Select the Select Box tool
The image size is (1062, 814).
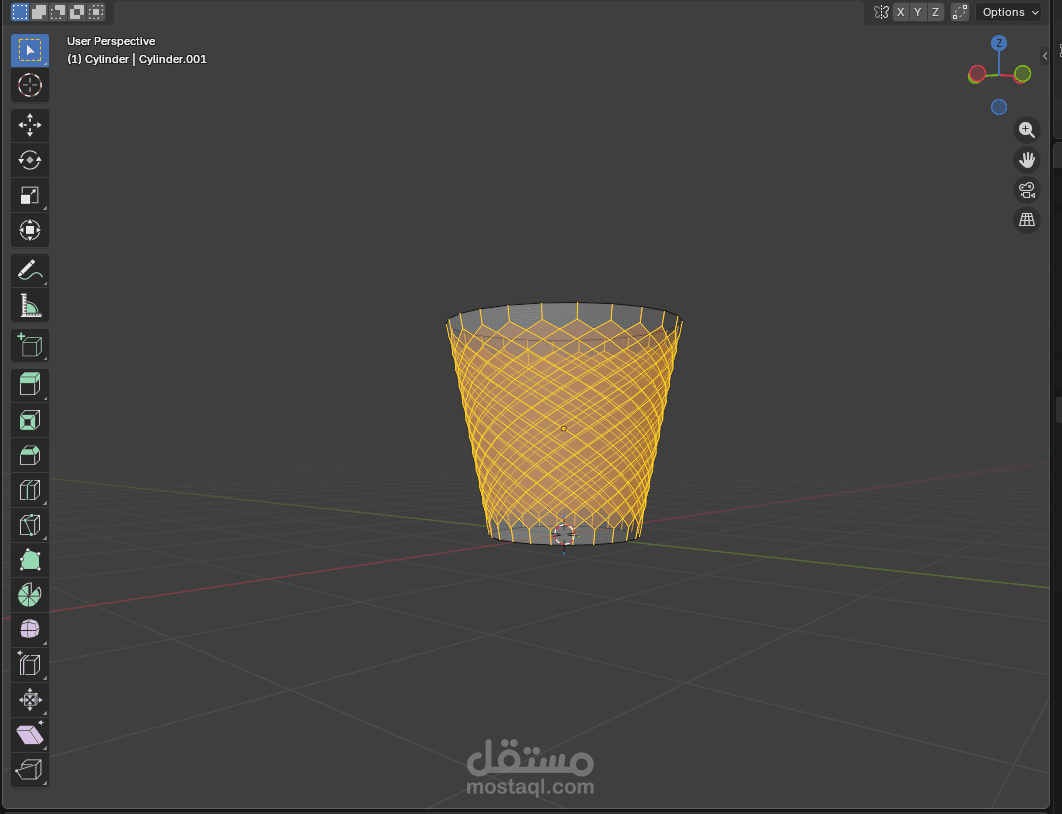click(30, 50)
